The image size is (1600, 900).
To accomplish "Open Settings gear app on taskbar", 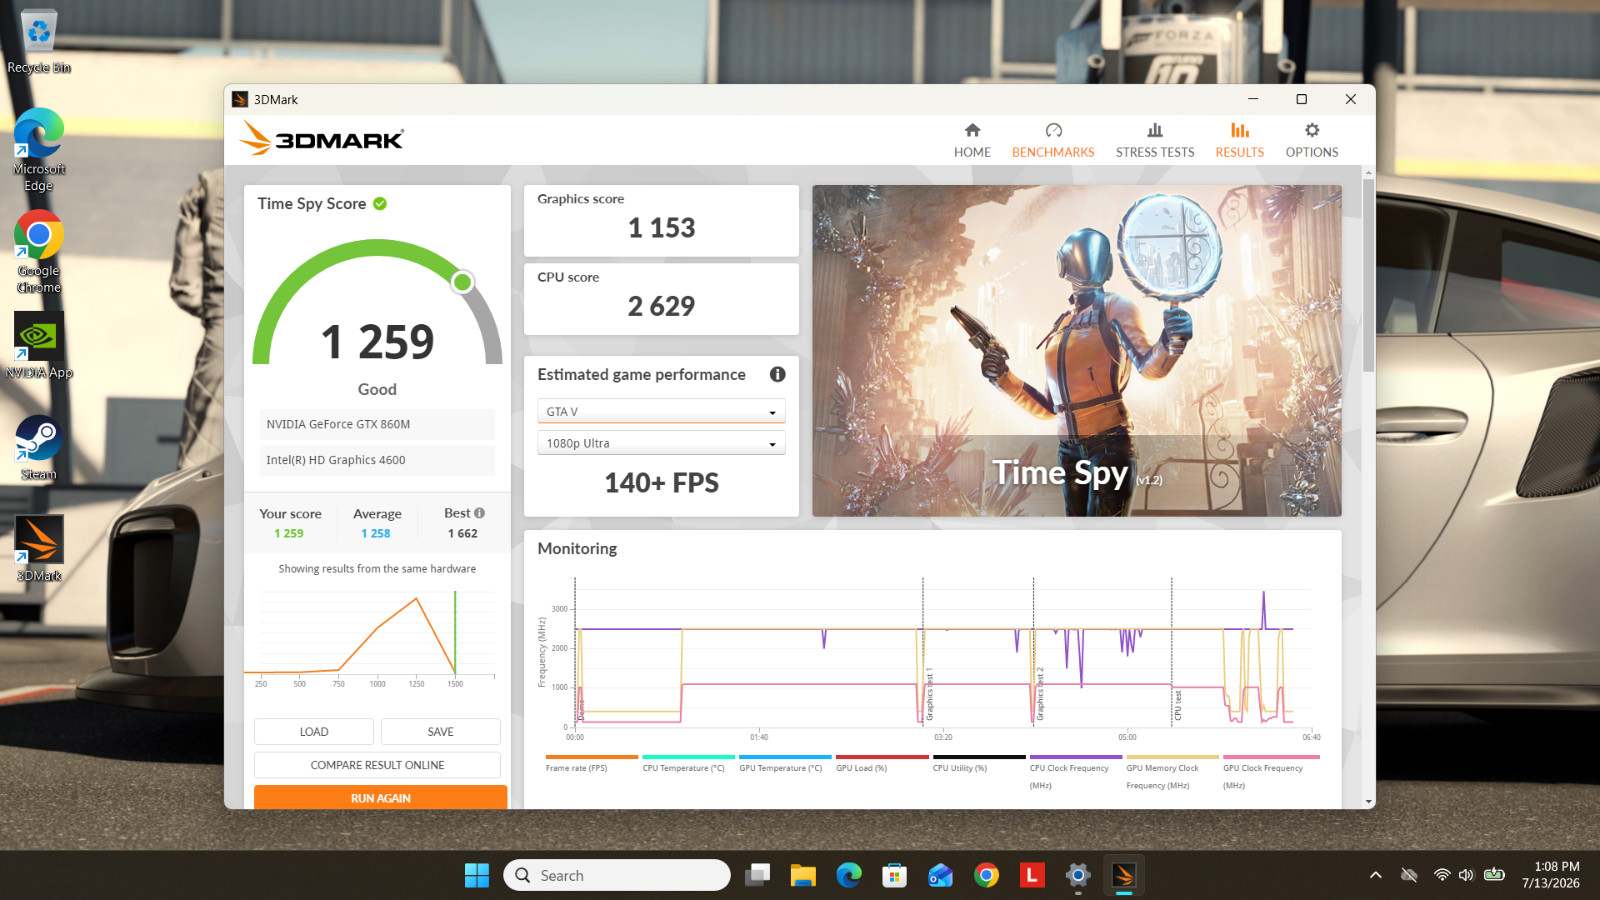I will (1078, 875).
